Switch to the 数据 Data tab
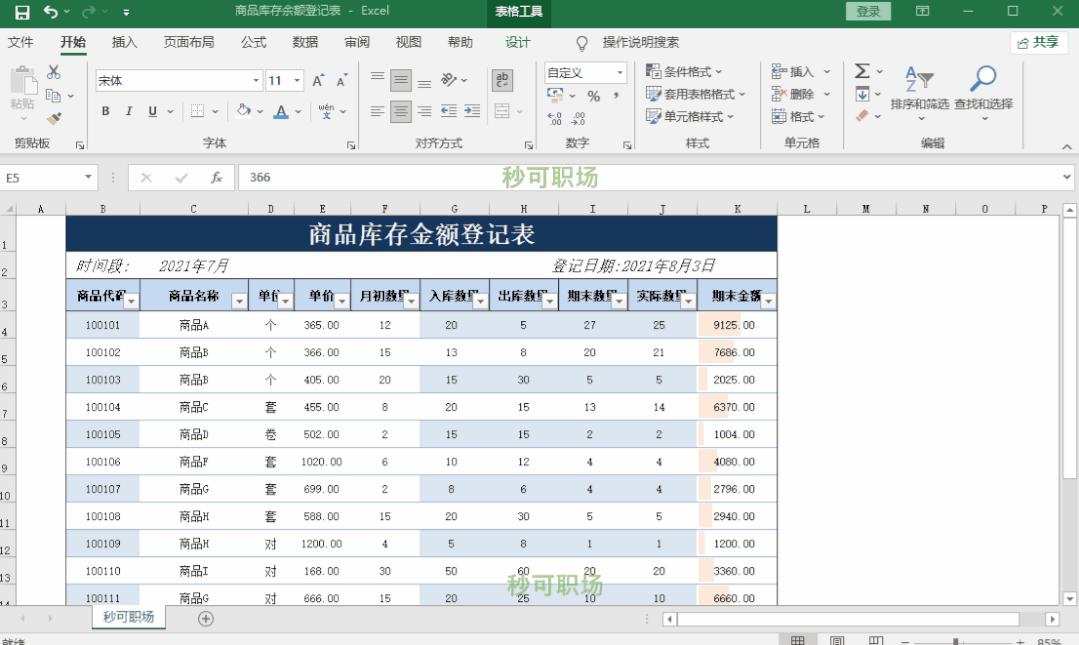The image size is (1079, 645). coord(305,42)
